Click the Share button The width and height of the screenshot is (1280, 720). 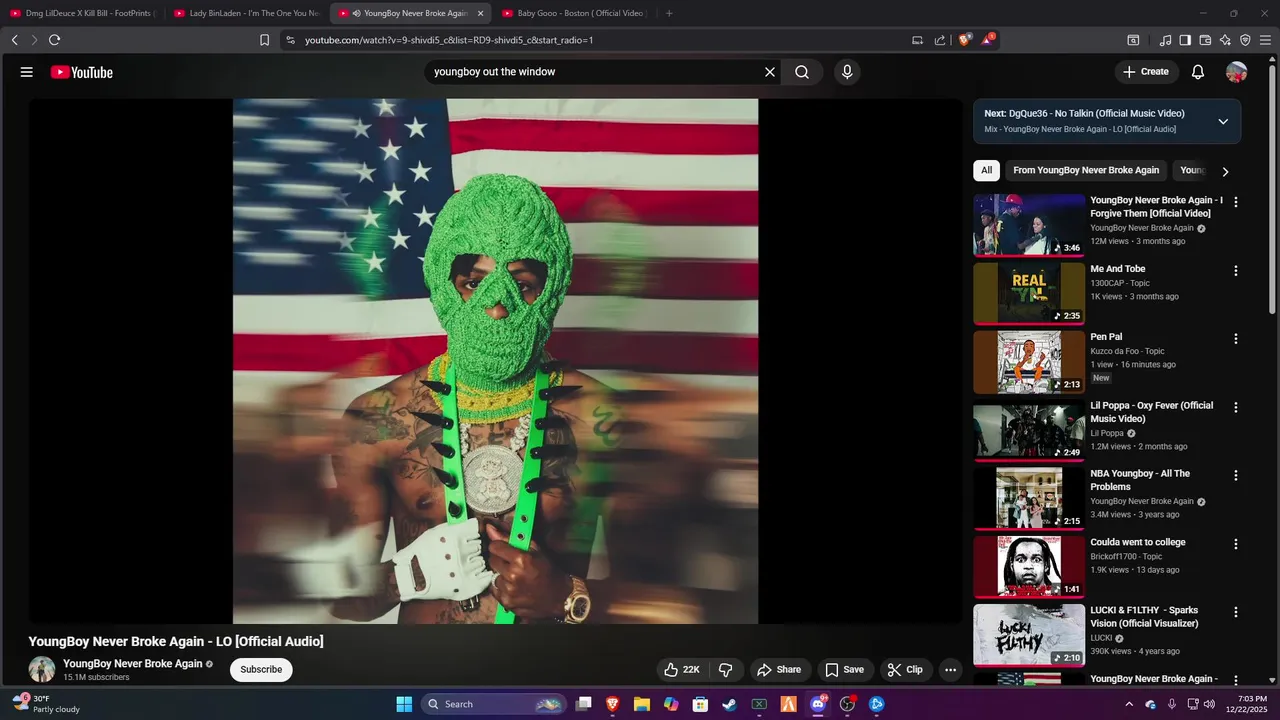coord(779,670)
